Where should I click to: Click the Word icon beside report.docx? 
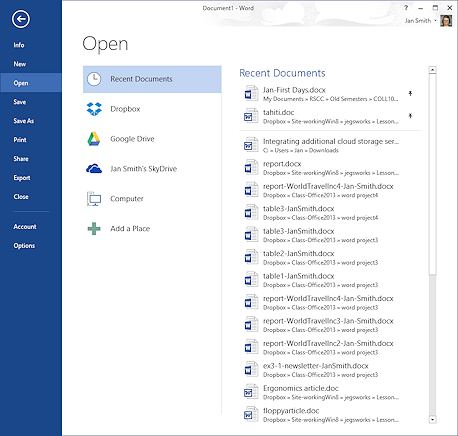coord(251,167)
